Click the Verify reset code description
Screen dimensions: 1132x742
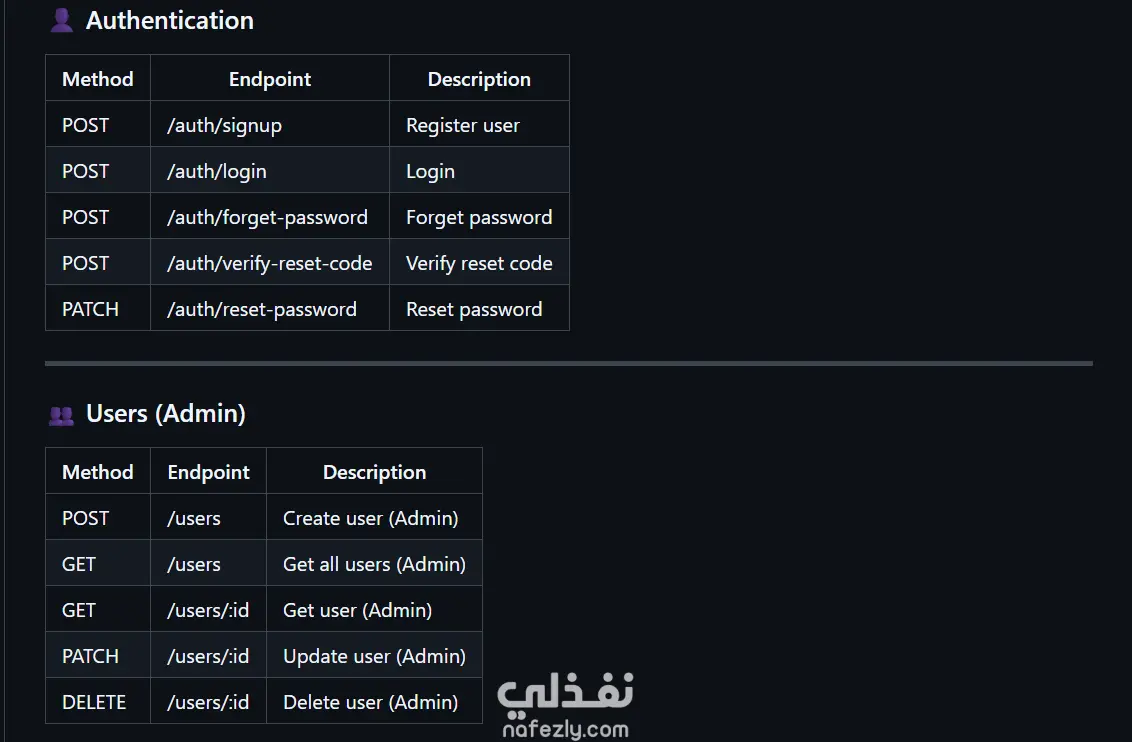click(479, 264)
